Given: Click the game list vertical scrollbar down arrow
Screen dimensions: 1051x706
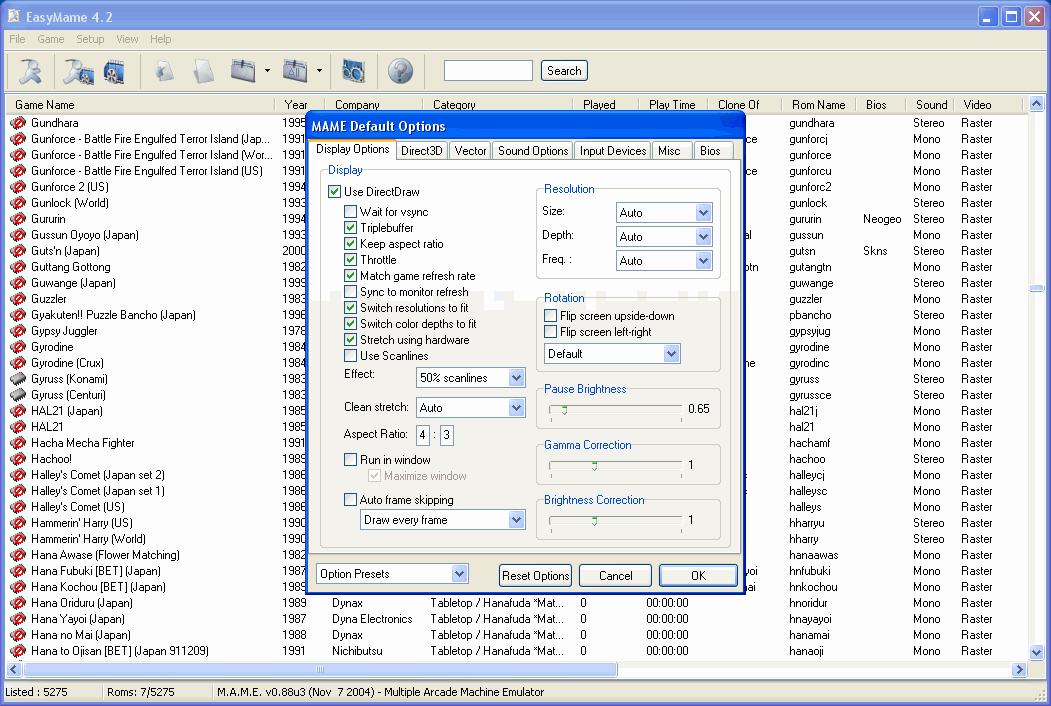Looking at the screenshot, I should pyautogui.click(x=1036, y=652).
